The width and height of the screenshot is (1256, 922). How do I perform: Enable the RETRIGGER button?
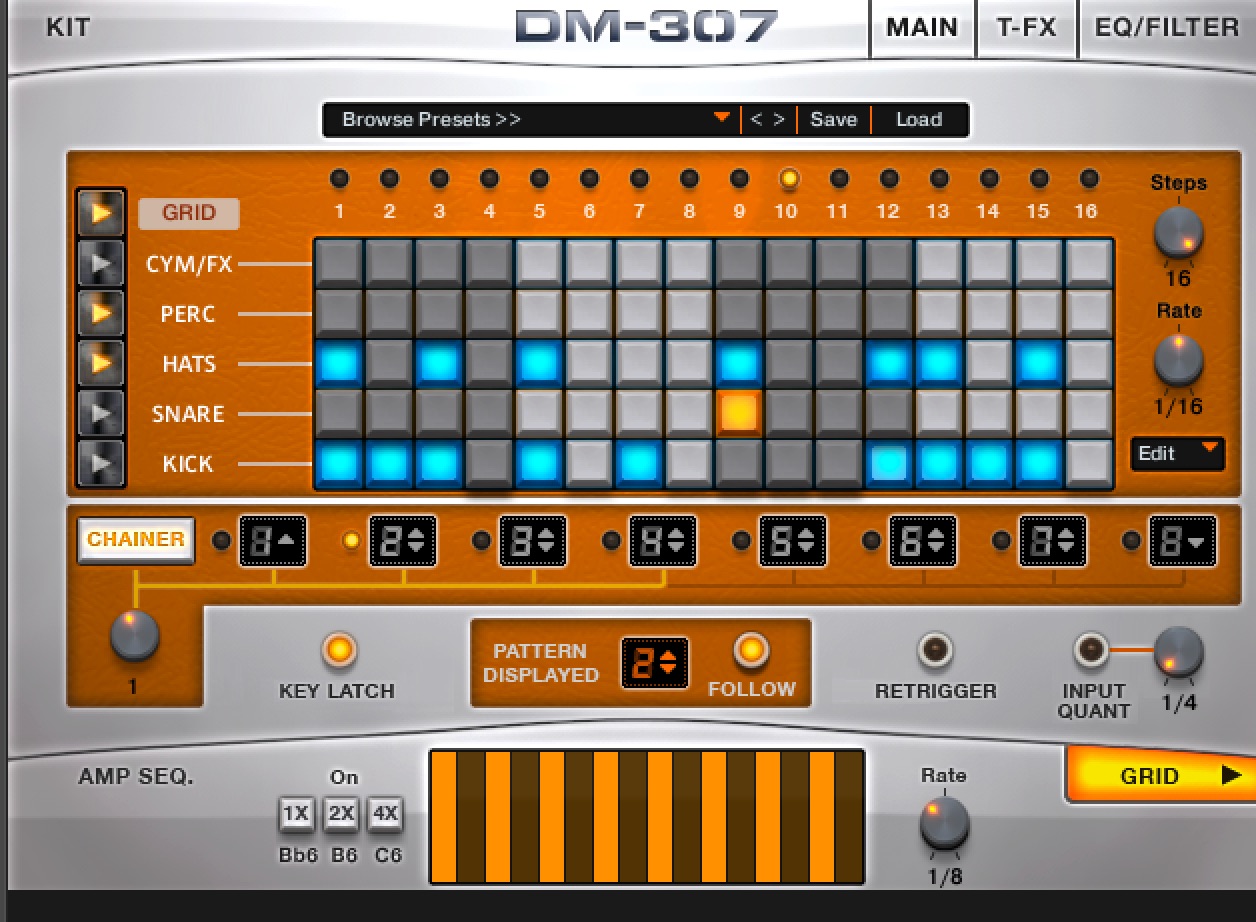coord(935,650)
